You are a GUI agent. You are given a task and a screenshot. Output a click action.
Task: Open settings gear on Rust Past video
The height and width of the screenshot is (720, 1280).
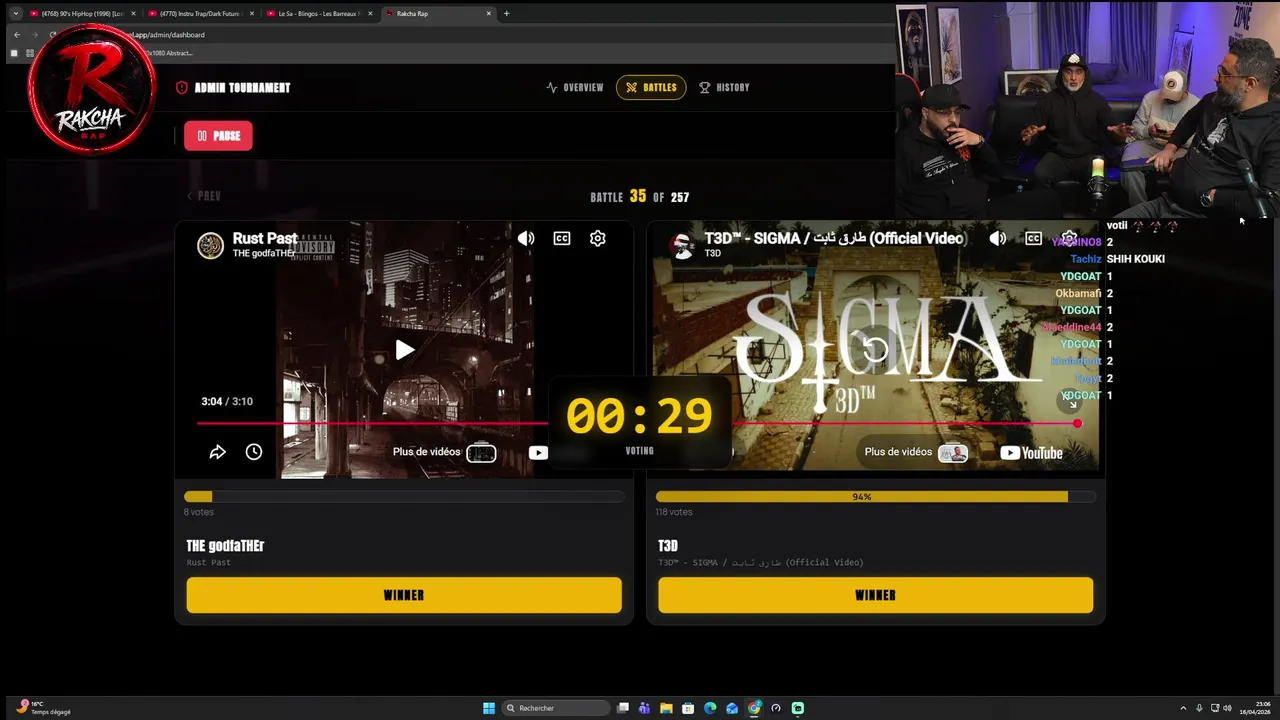coord(598,238)
